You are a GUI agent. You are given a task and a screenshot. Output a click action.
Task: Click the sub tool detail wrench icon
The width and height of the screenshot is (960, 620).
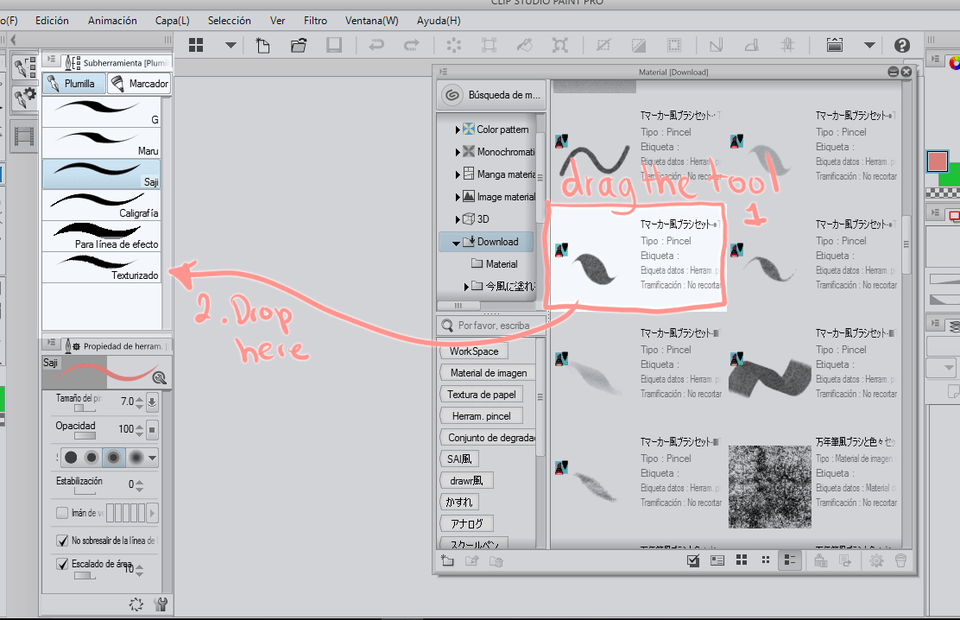(161, 604)
